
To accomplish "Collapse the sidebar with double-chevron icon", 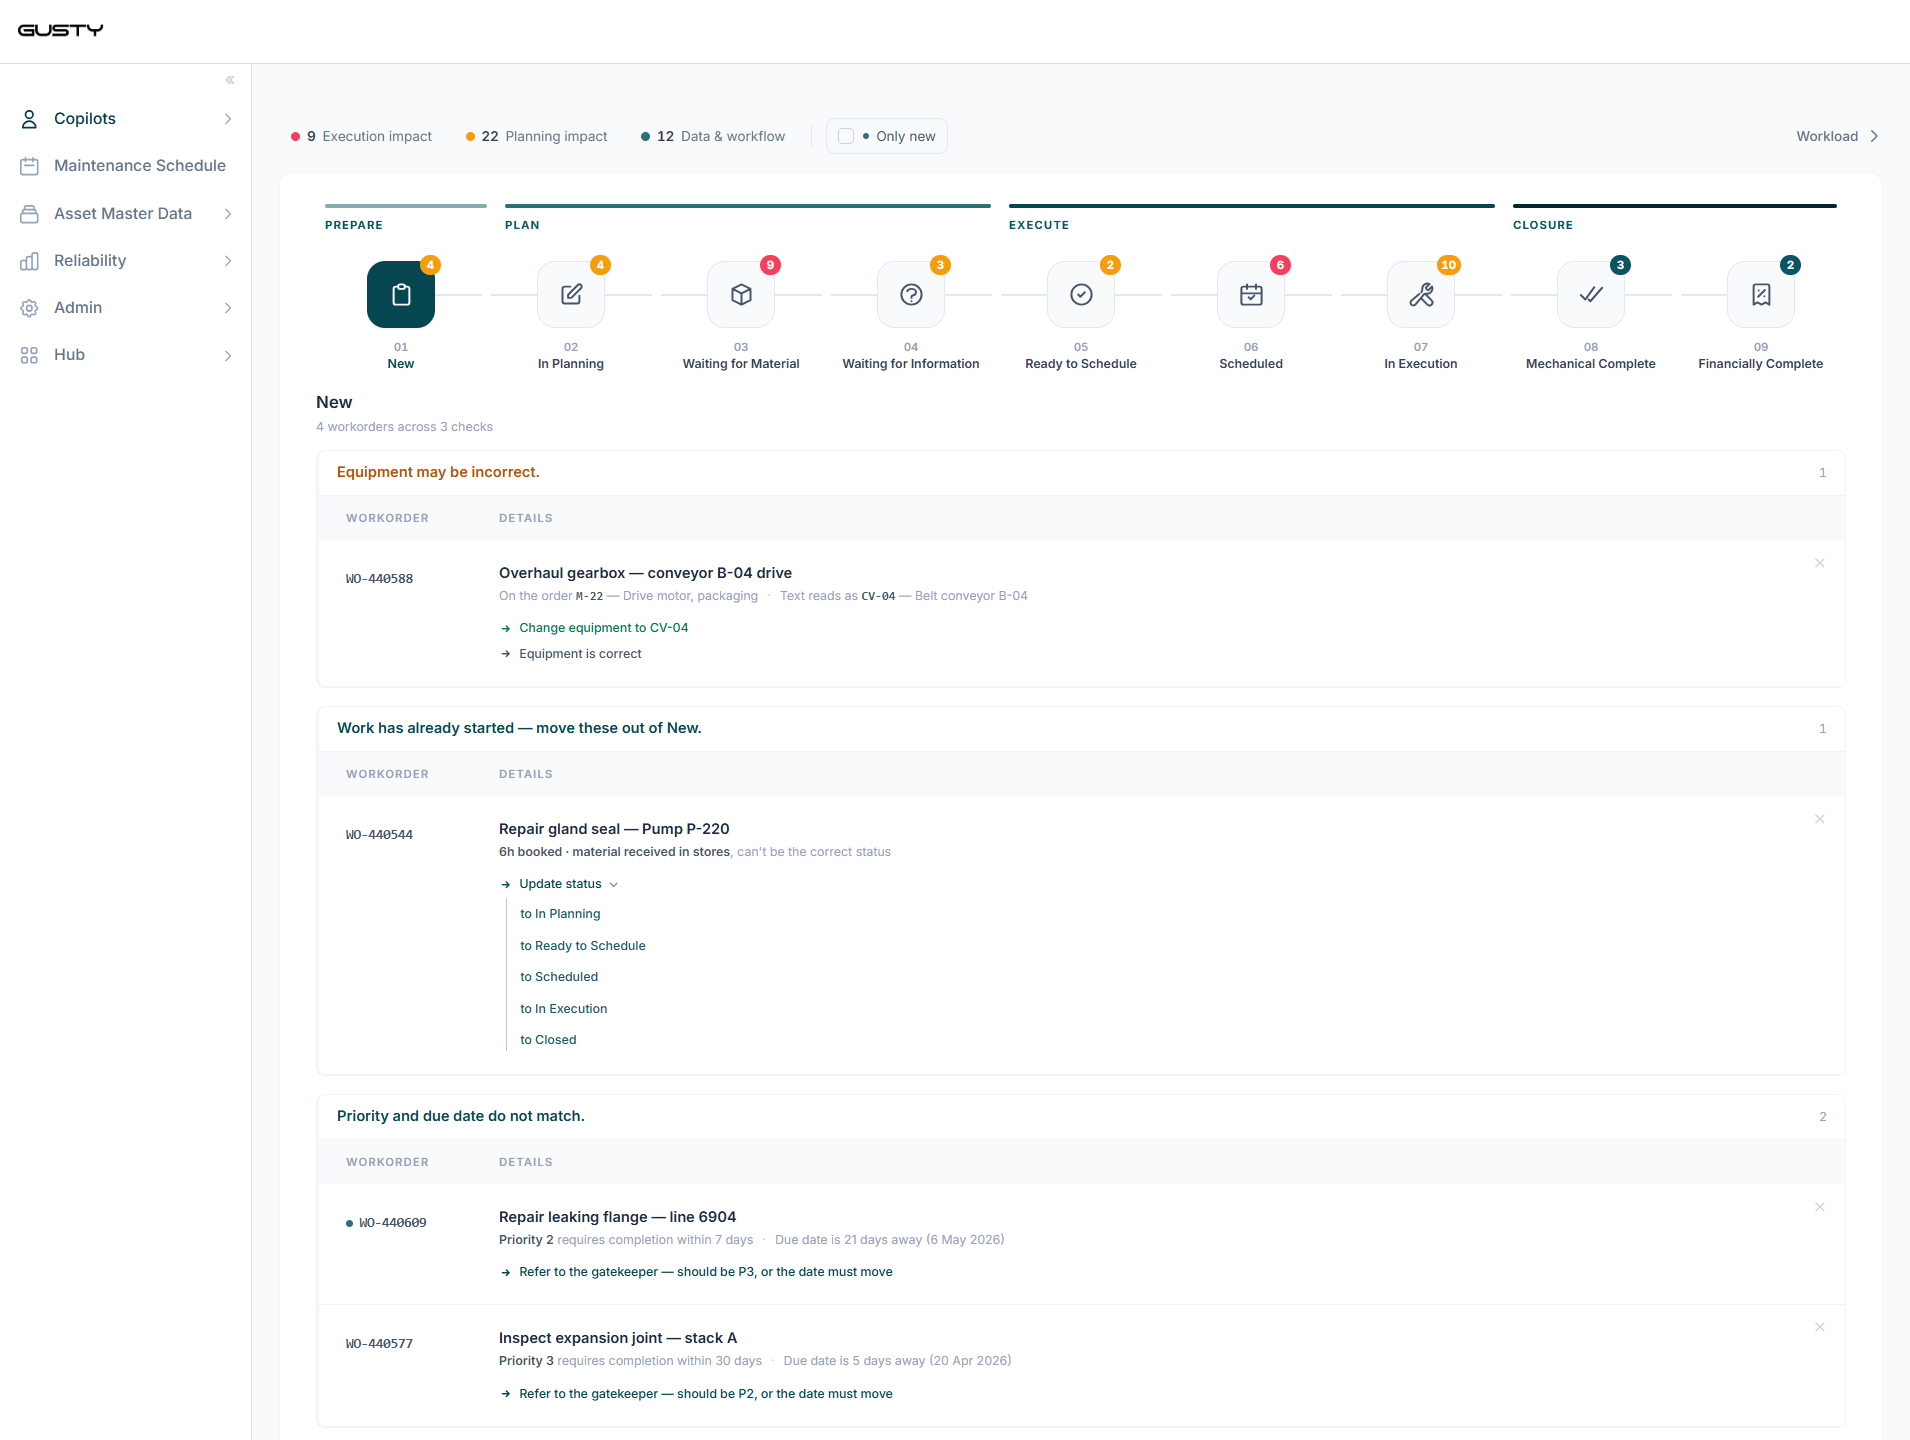I will (x=230, y=80).
